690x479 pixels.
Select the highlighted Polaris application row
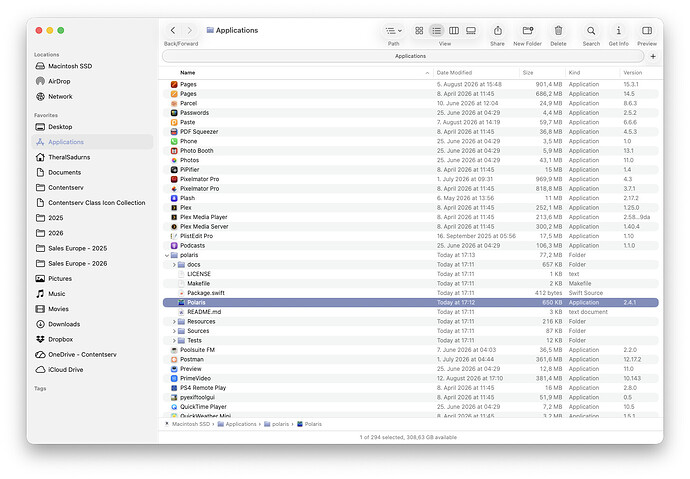point(411,303)
